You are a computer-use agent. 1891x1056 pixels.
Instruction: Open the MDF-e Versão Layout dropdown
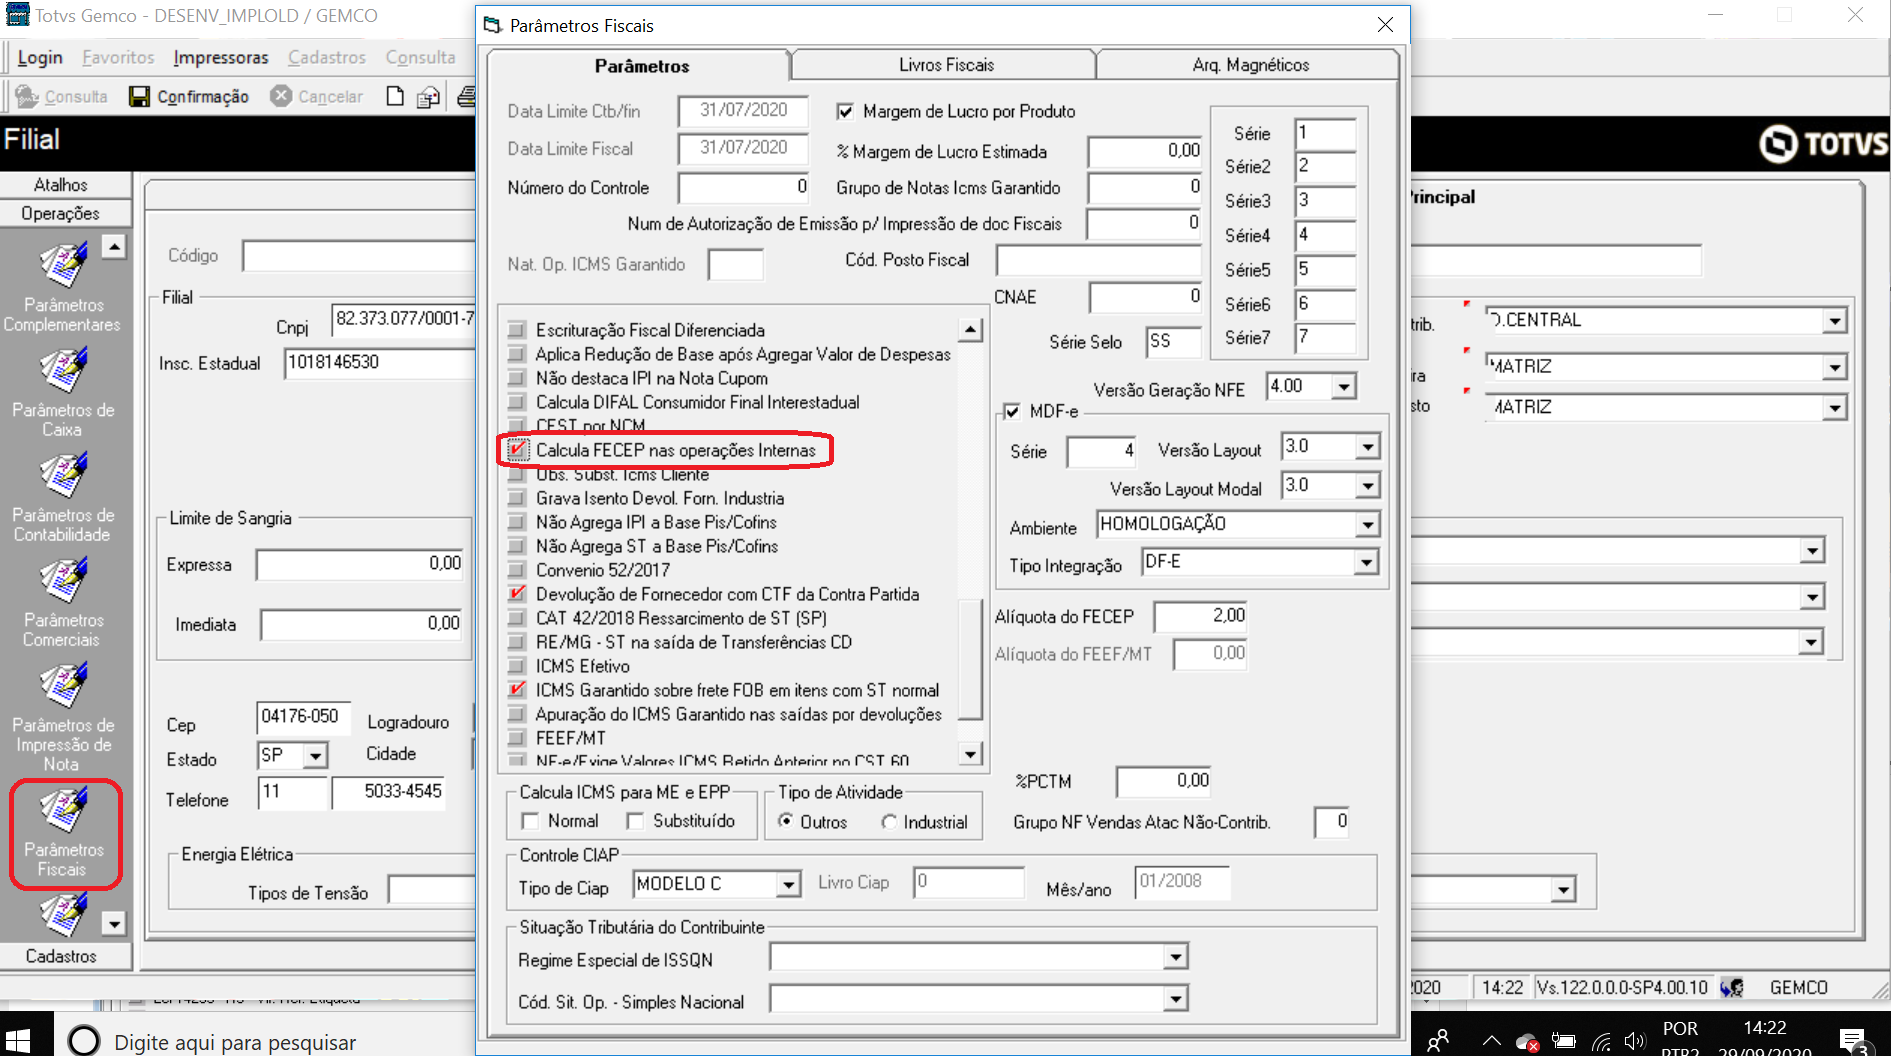(1368, 446)
